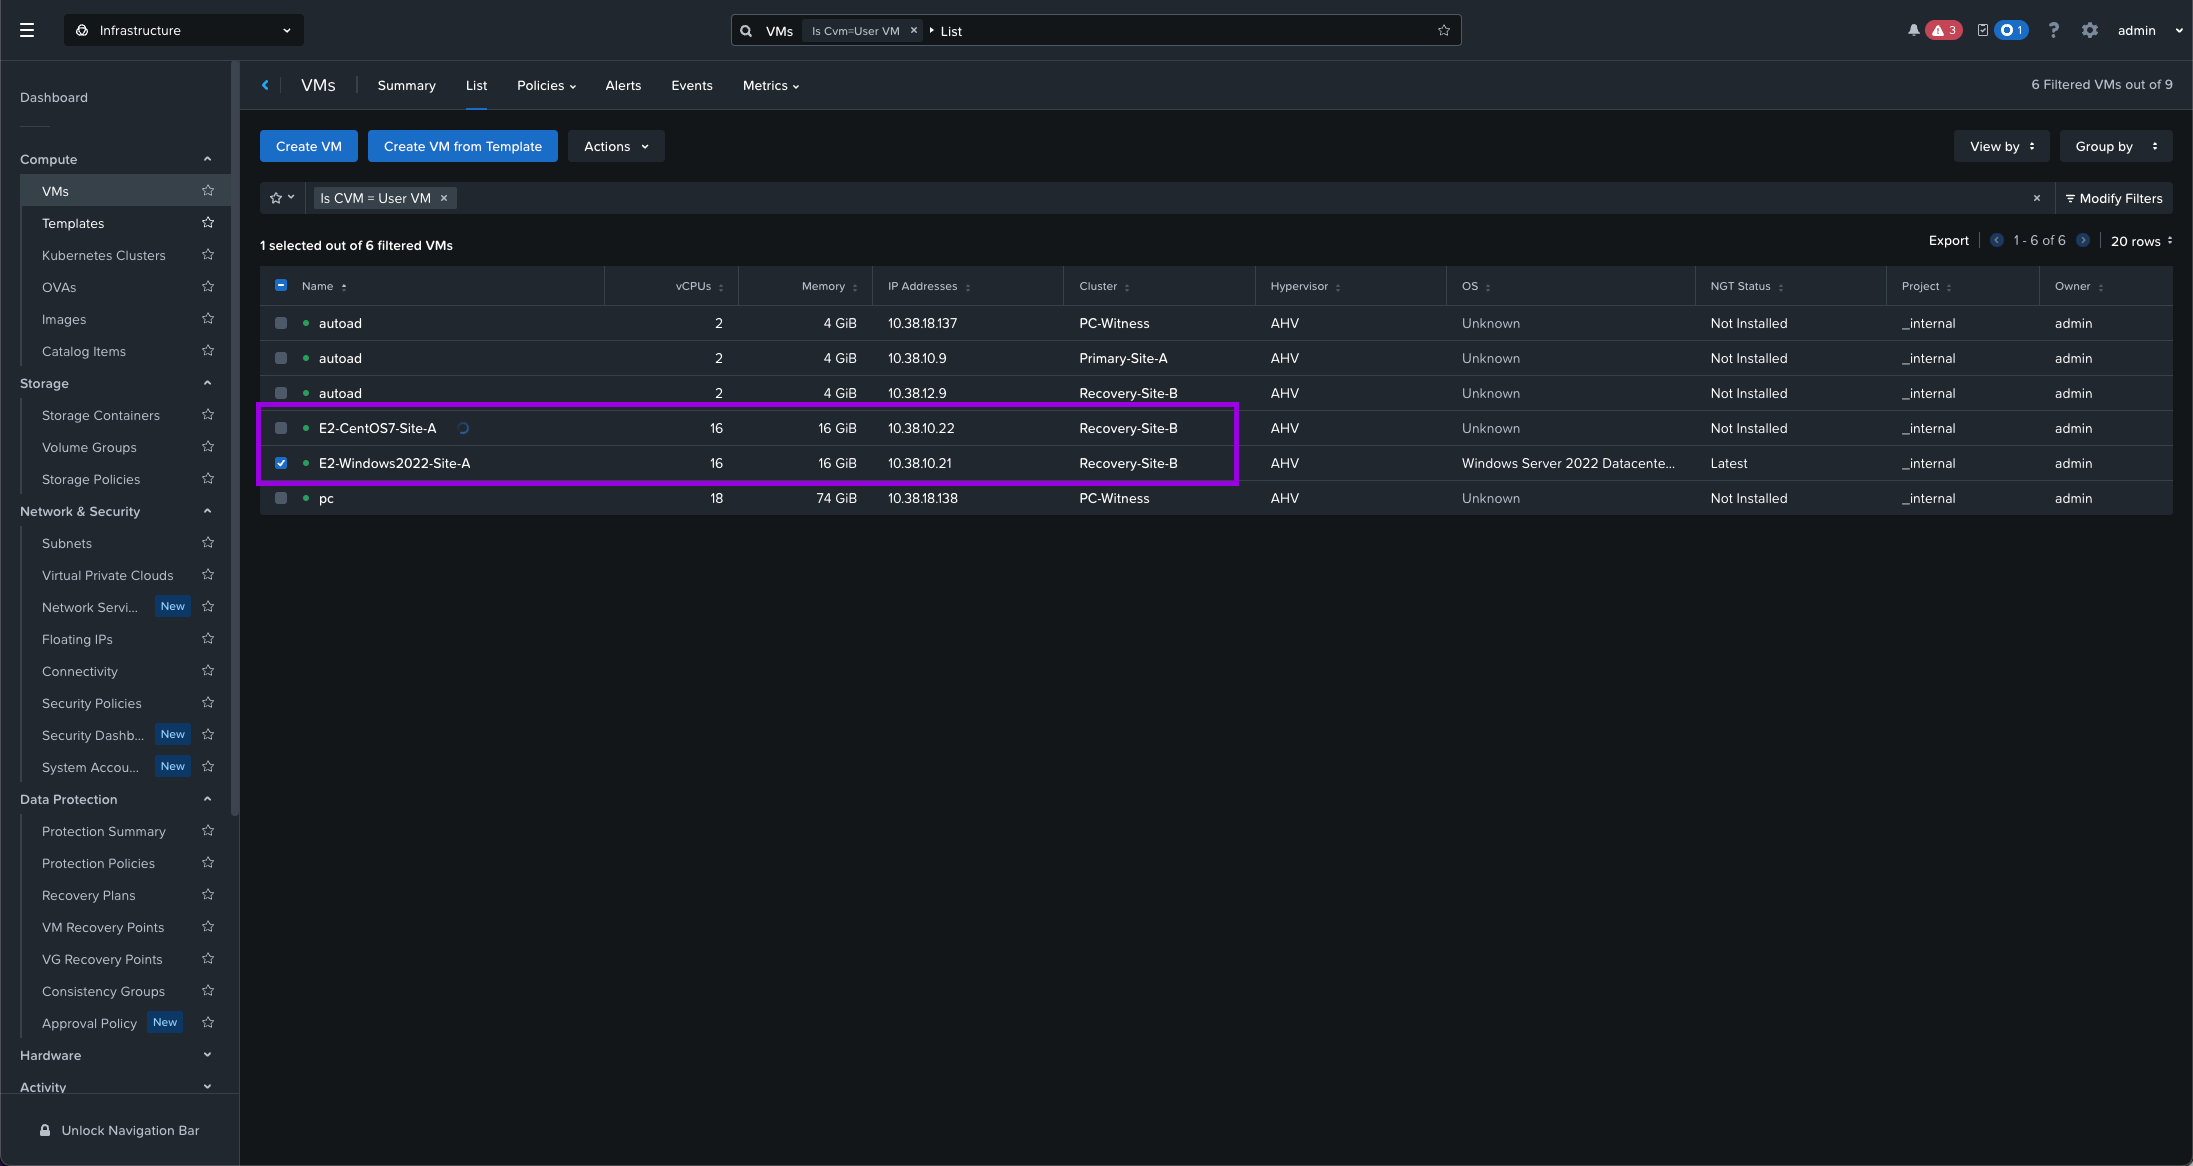Star the Subnets sidebar entry
2193x1166 pixels.
pyautogui.click(x=208, y=543)
